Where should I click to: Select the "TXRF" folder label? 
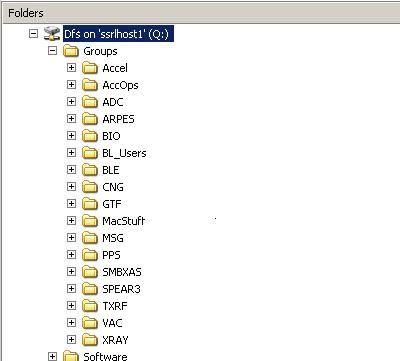(x=115, y=306)
